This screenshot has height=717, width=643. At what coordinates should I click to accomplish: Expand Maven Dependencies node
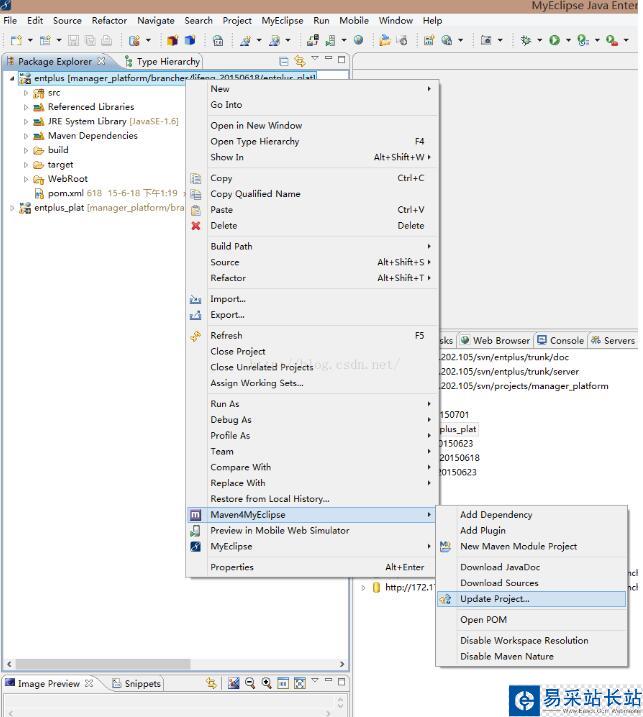pos(26,136)
